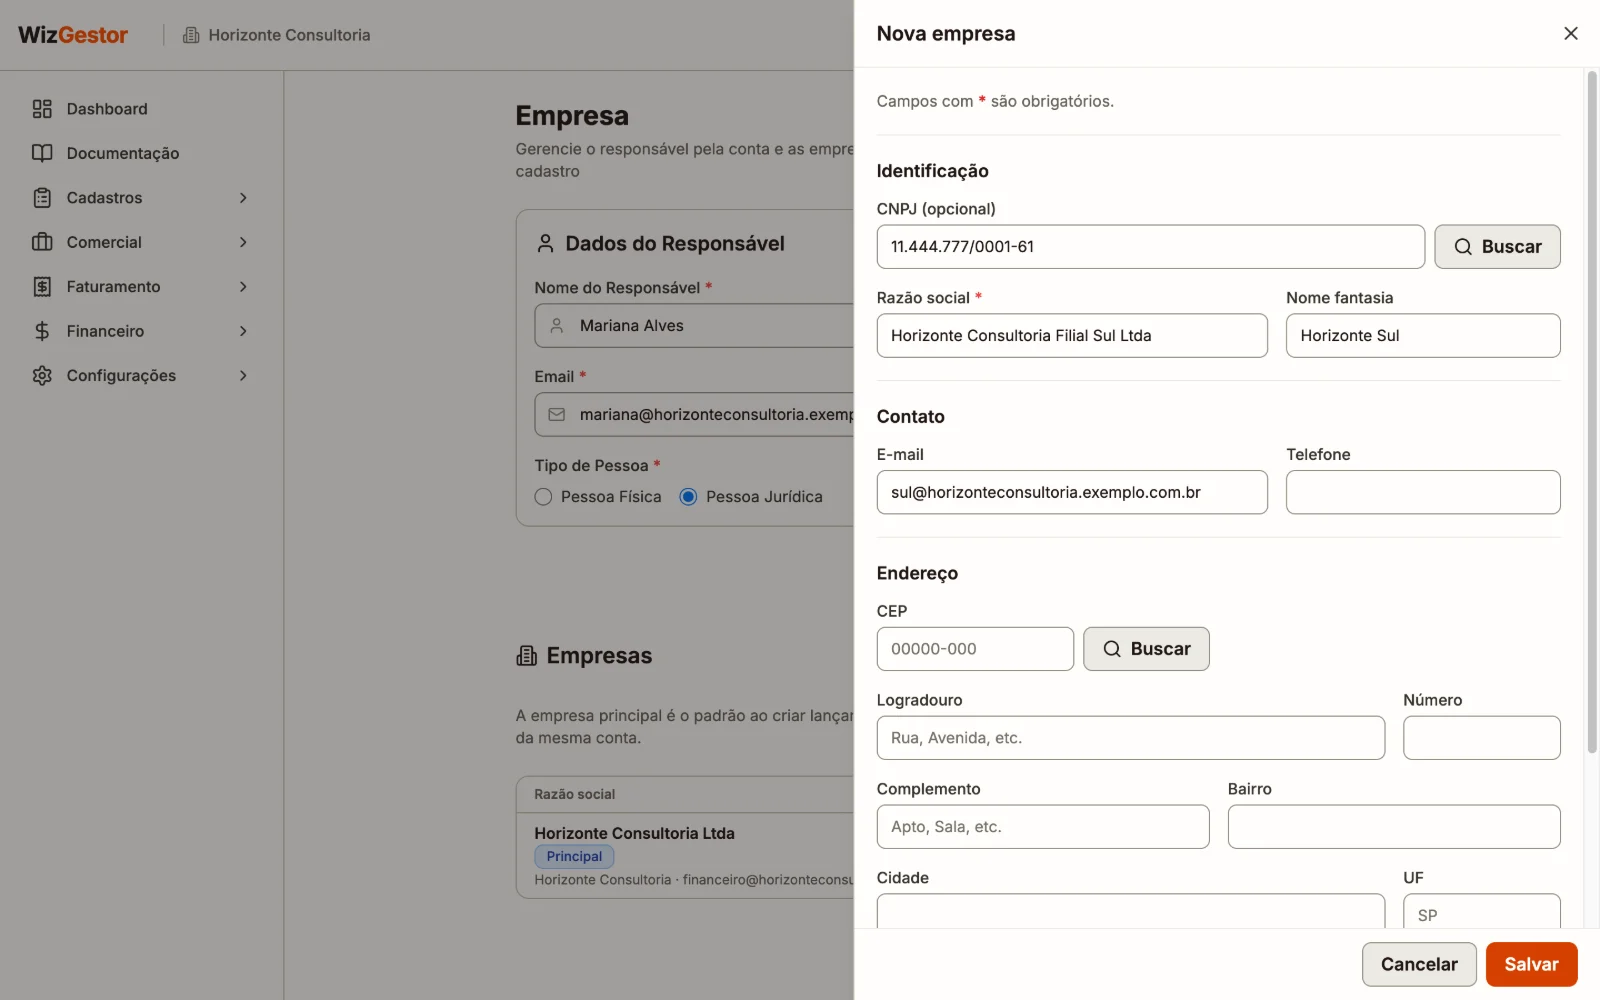The width and height of the screenshot is (1600, 1000).
Task: Select the Pessoa Jurídica radio option
Action: pyautogui.click(x=688, y=497)
